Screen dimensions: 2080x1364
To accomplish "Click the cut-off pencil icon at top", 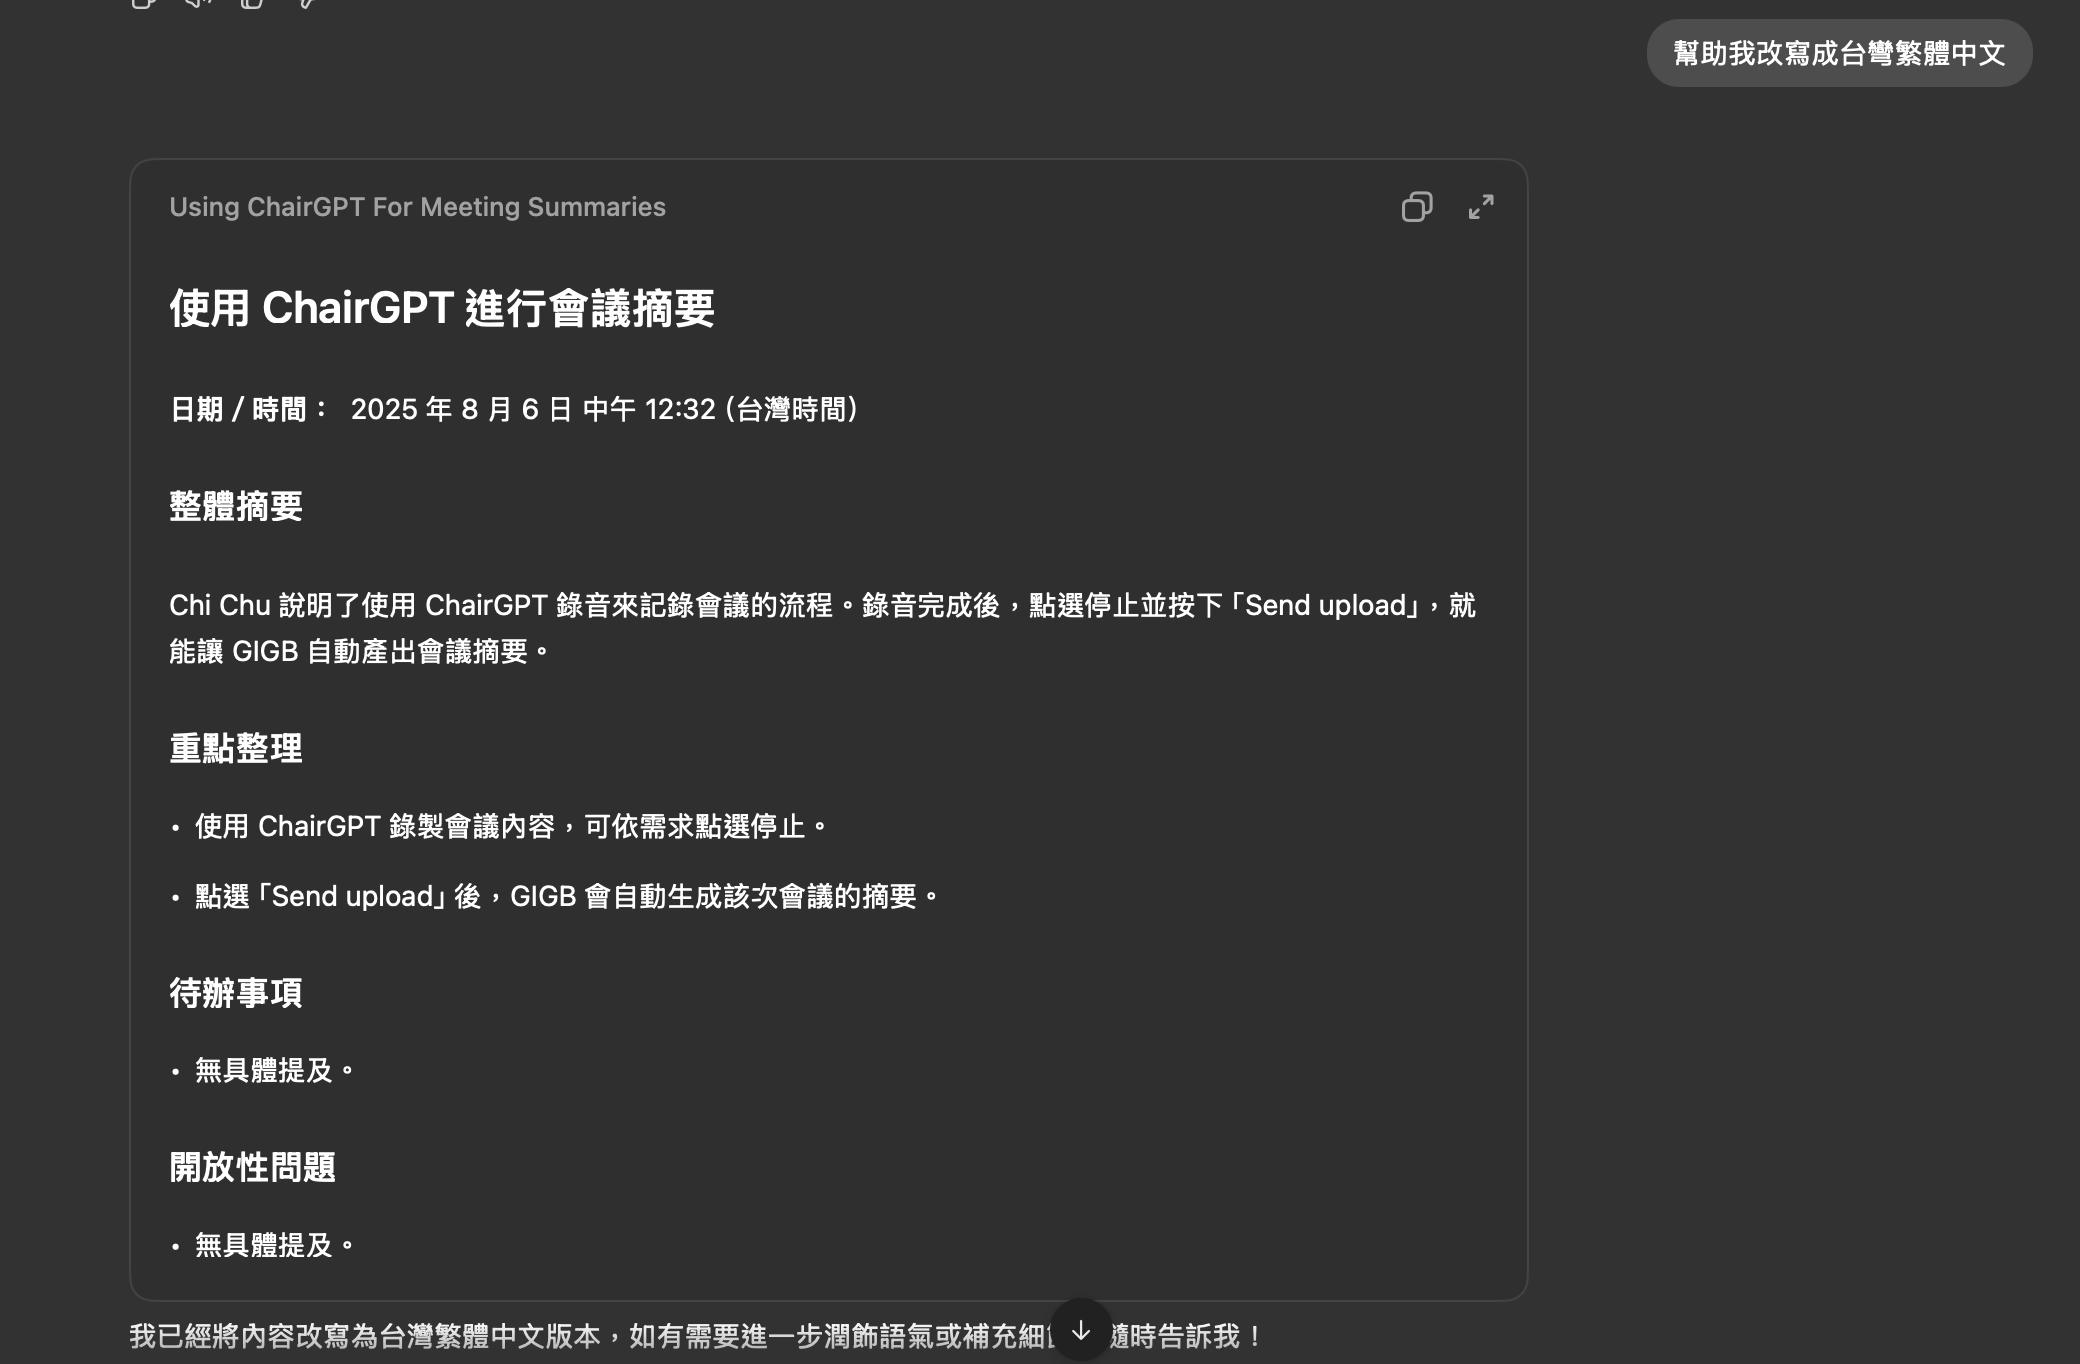I will point(308,3).
